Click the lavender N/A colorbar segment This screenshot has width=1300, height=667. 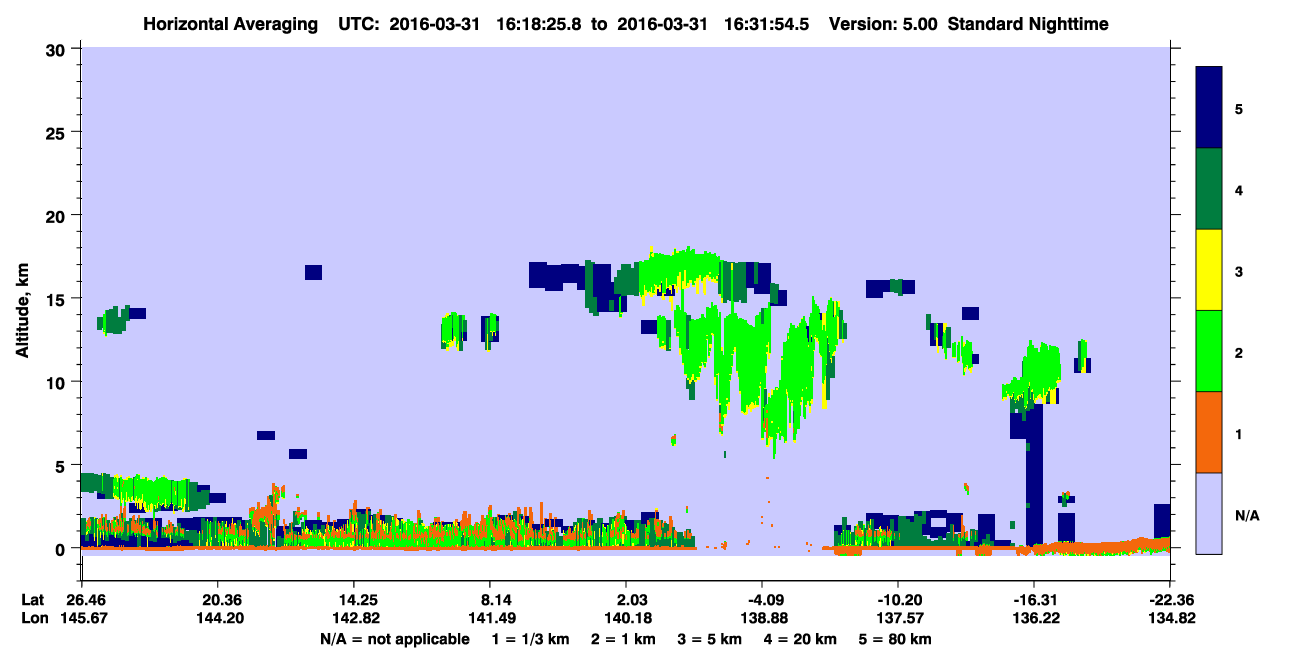click(1209, 513)
